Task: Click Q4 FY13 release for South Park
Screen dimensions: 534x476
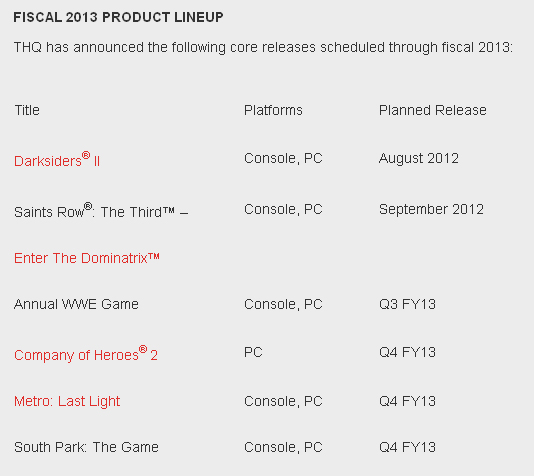Action: (407, 447)
